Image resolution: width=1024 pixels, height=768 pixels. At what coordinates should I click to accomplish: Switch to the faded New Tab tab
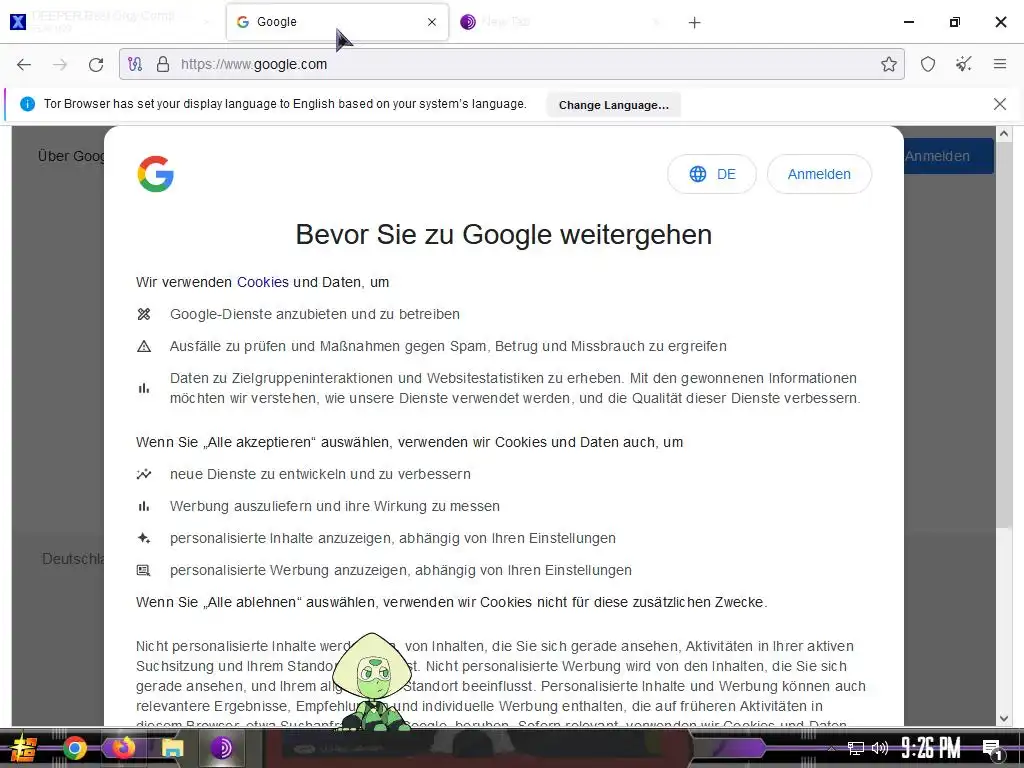[563, 22]
